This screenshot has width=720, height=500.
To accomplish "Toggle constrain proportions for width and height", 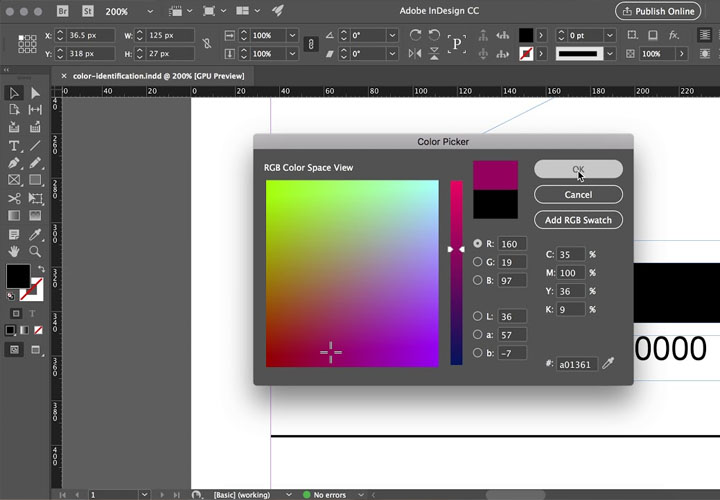I will (x=207, y=44).
